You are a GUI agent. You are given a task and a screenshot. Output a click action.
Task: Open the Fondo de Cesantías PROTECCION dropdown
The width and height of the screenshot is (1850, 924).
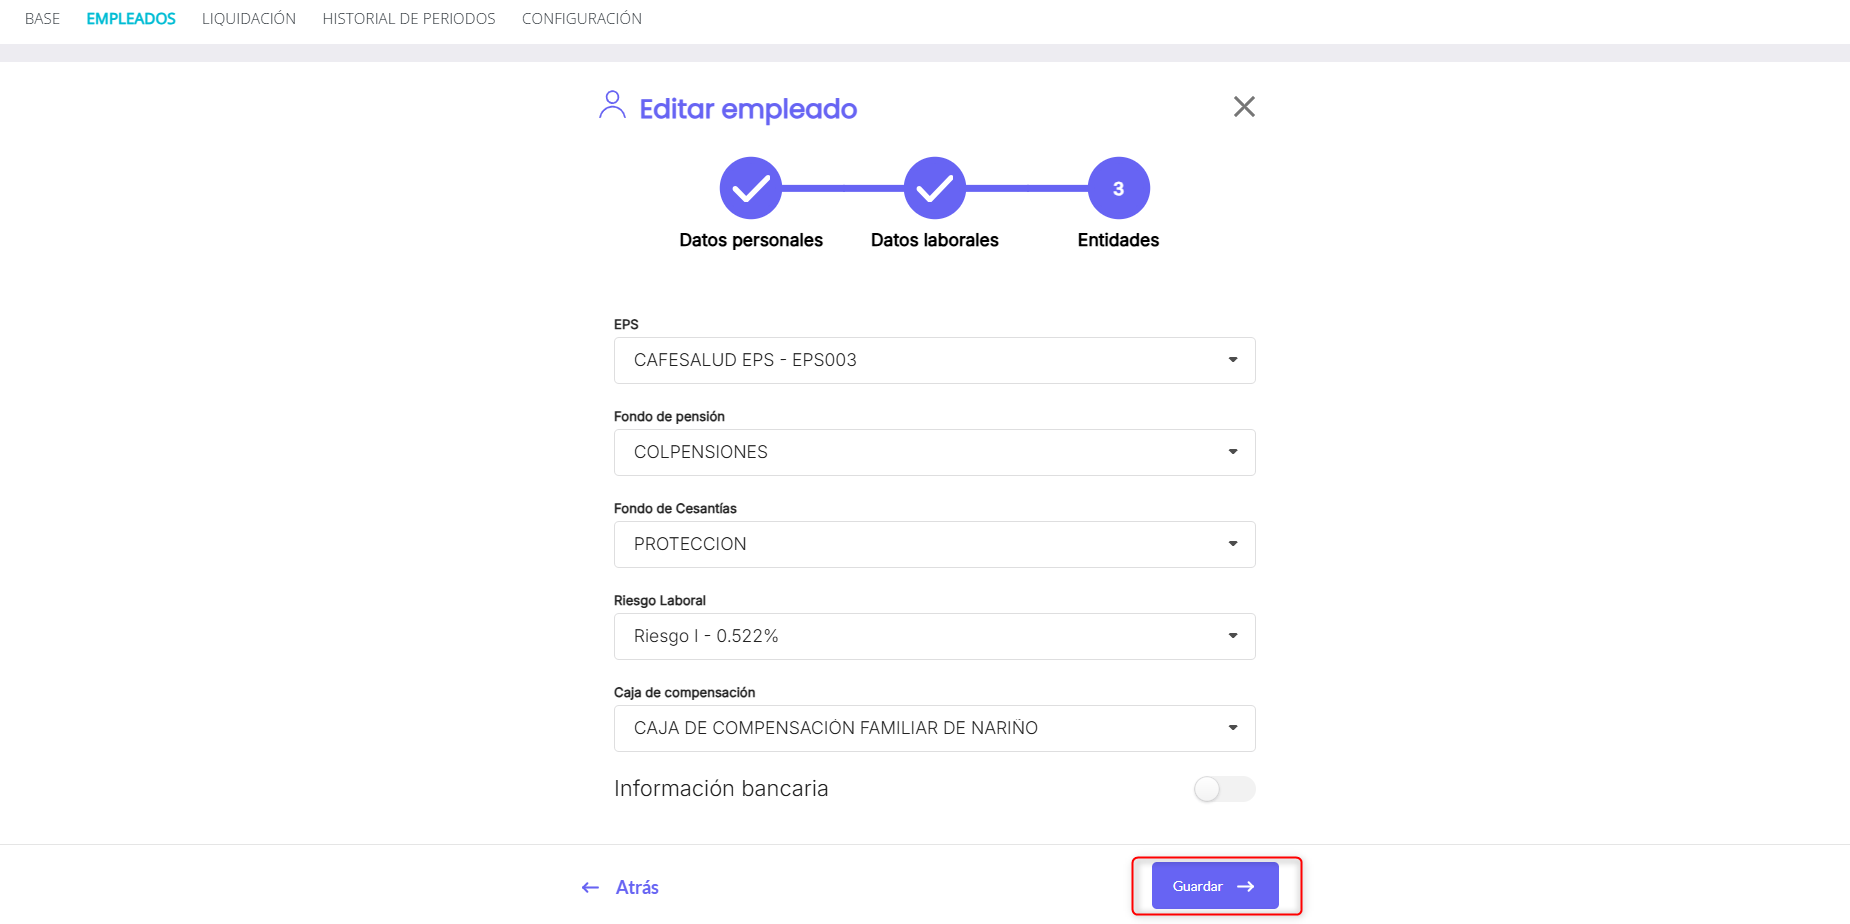935,544
